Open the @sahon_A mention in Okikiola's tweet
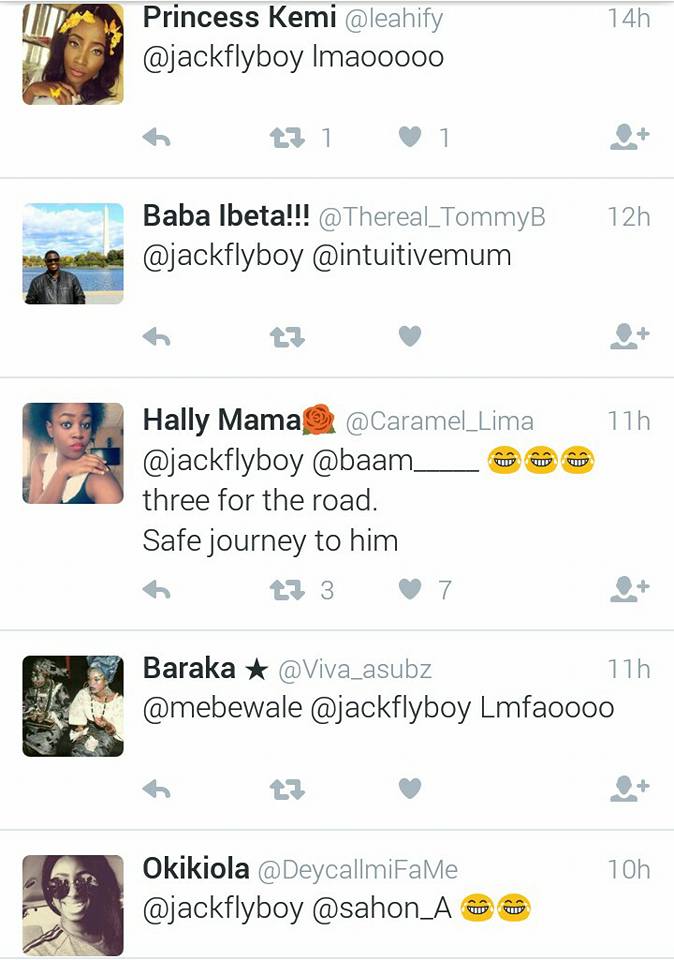This screenshot has width=674, height=960. 382,909
